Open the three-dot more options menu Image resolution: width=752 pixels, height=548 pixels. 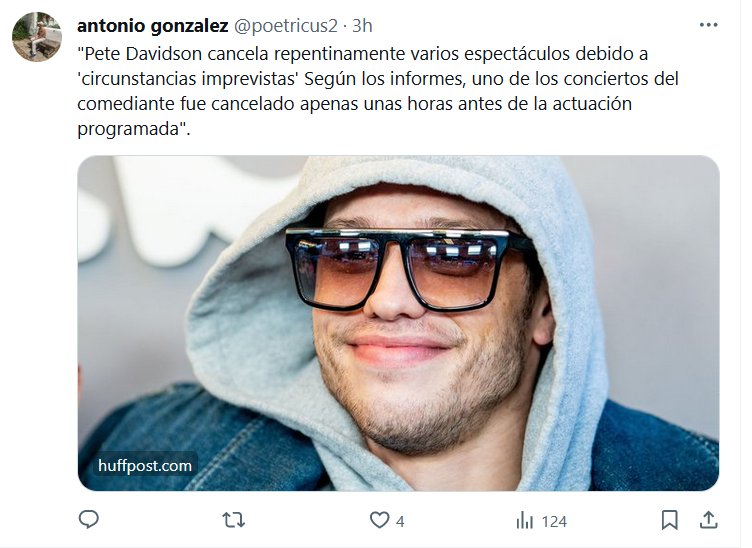coord(708,25)
